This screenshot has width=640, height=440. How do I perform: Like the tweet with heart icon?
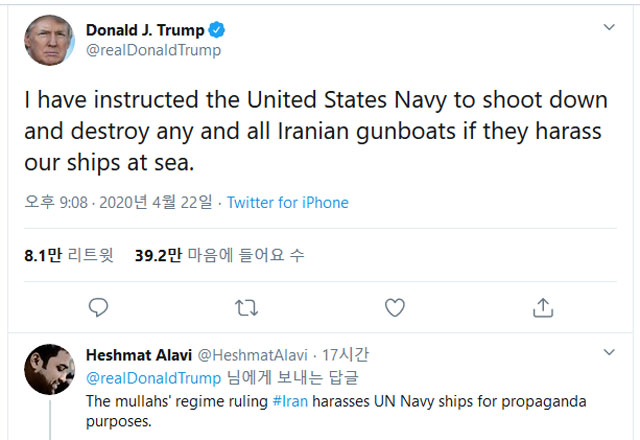pos(394,306)
